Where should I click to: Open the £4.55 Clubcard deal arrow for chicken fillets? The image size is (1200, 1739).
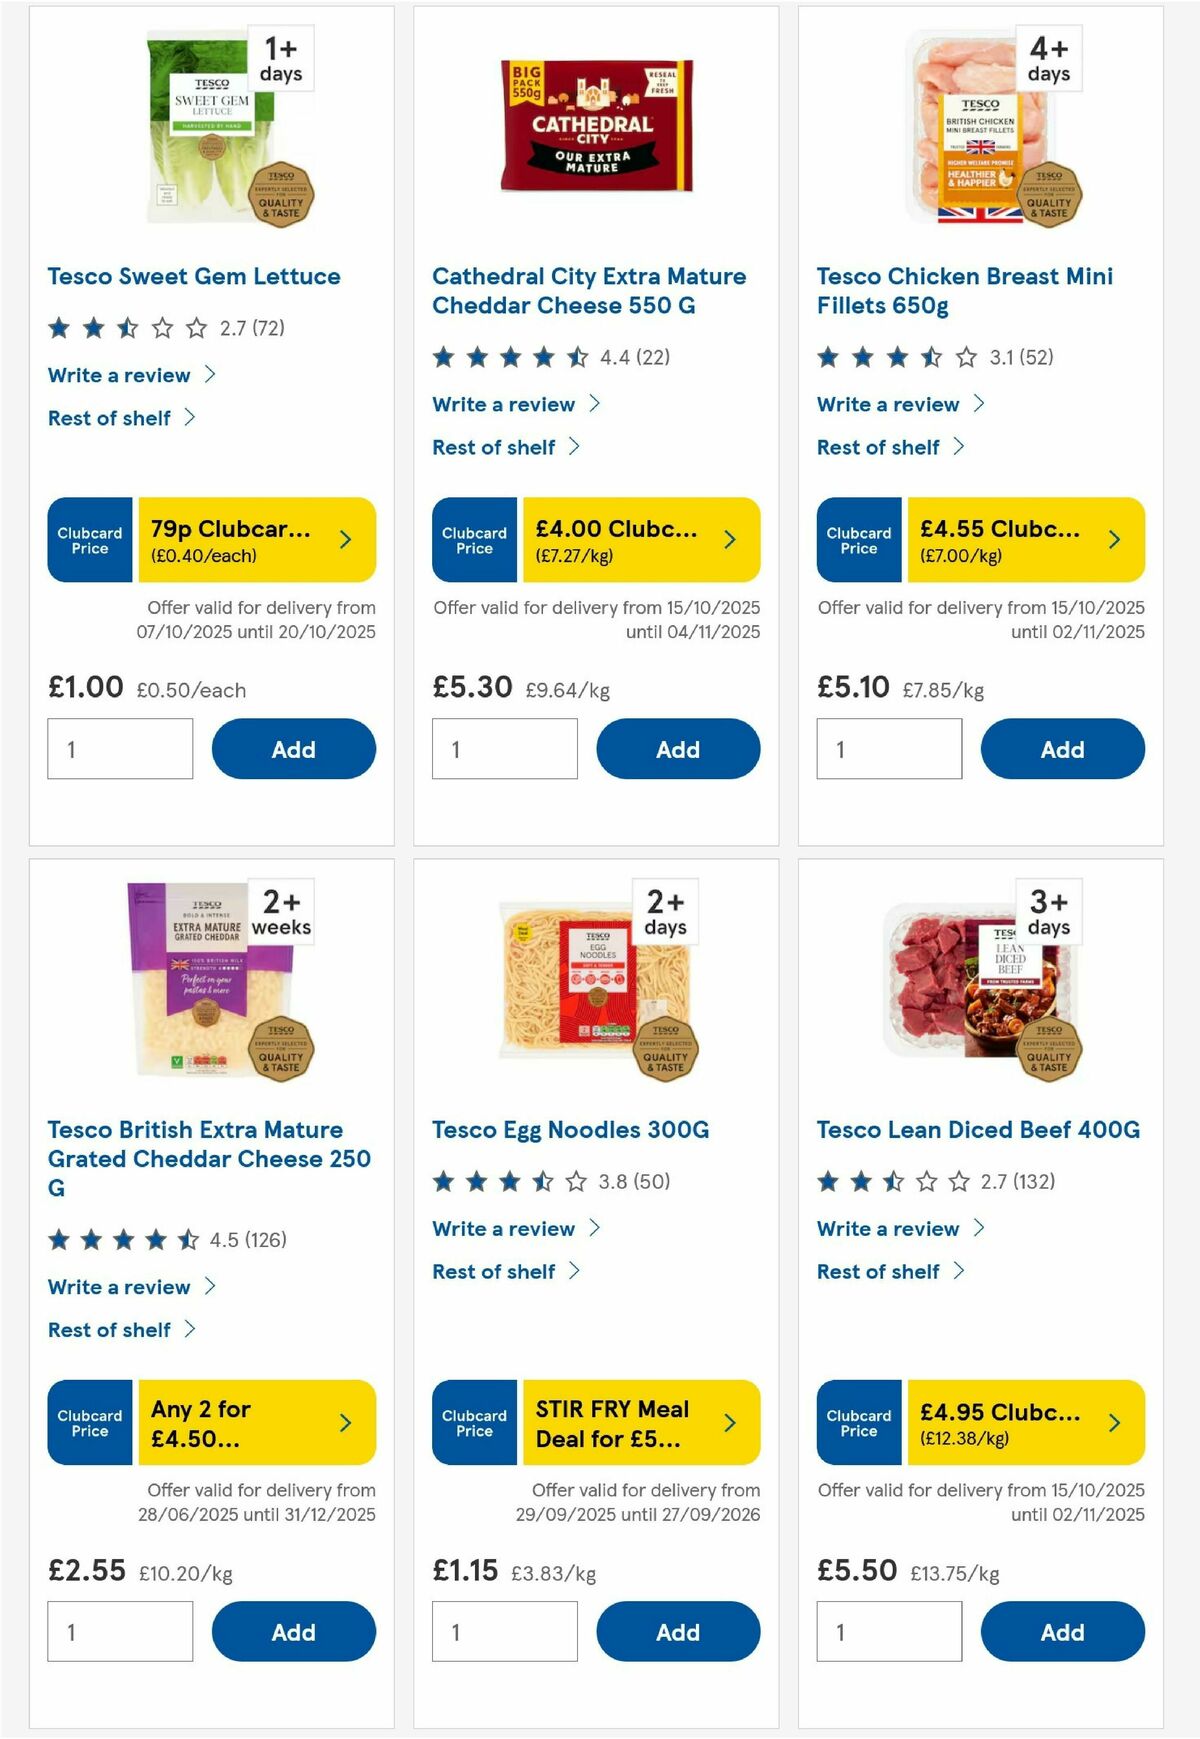(x=1113, y=539)
